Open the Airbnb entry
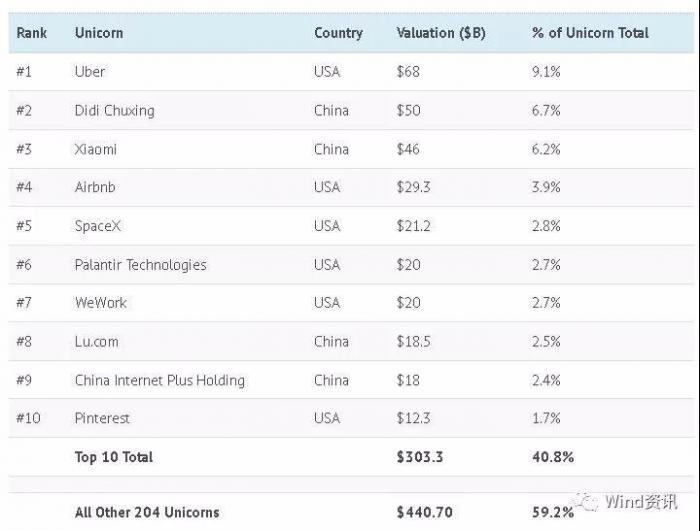The image size is (700, 531). [x=95, y=187]
